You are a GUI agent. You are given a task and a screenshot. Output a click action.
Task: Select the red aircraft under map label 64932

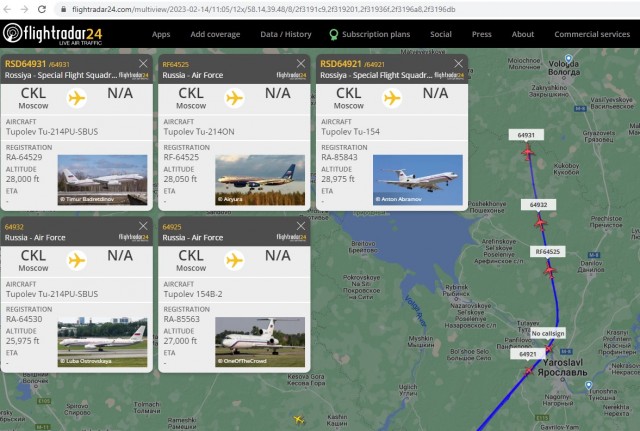pyautogui.click(x=540, y=223)
